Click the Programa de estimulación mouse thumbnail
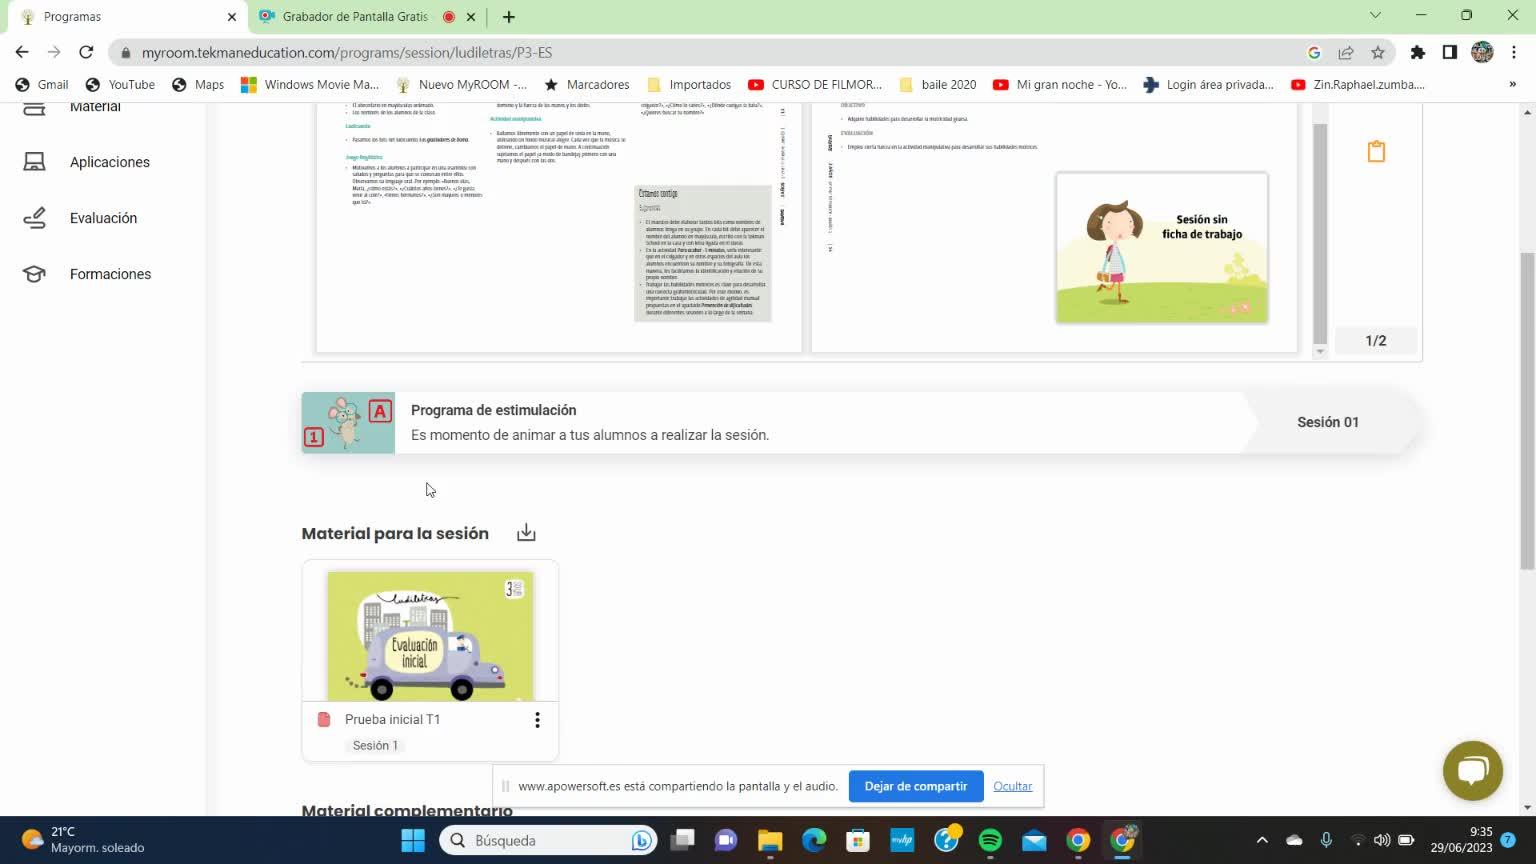1536x864 pixels. pyautogui.click(x=348, y=423)
